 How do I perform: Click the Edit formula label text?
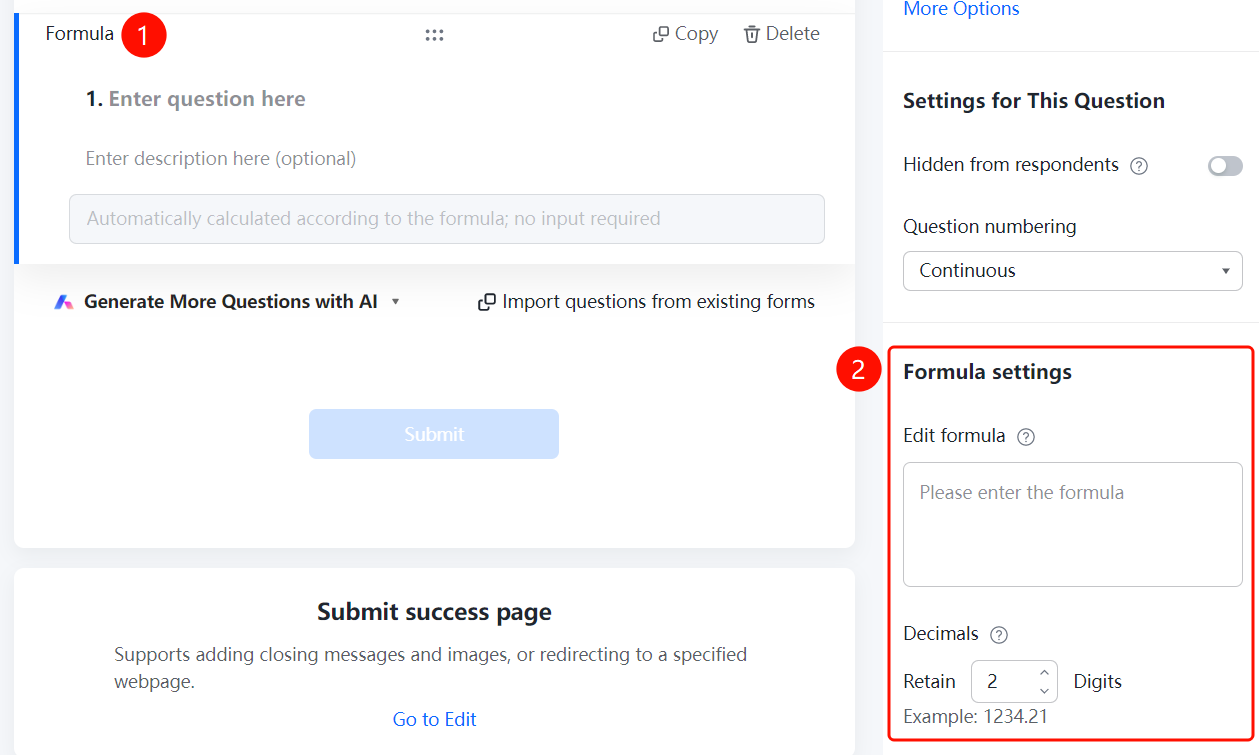pos(954,436)
